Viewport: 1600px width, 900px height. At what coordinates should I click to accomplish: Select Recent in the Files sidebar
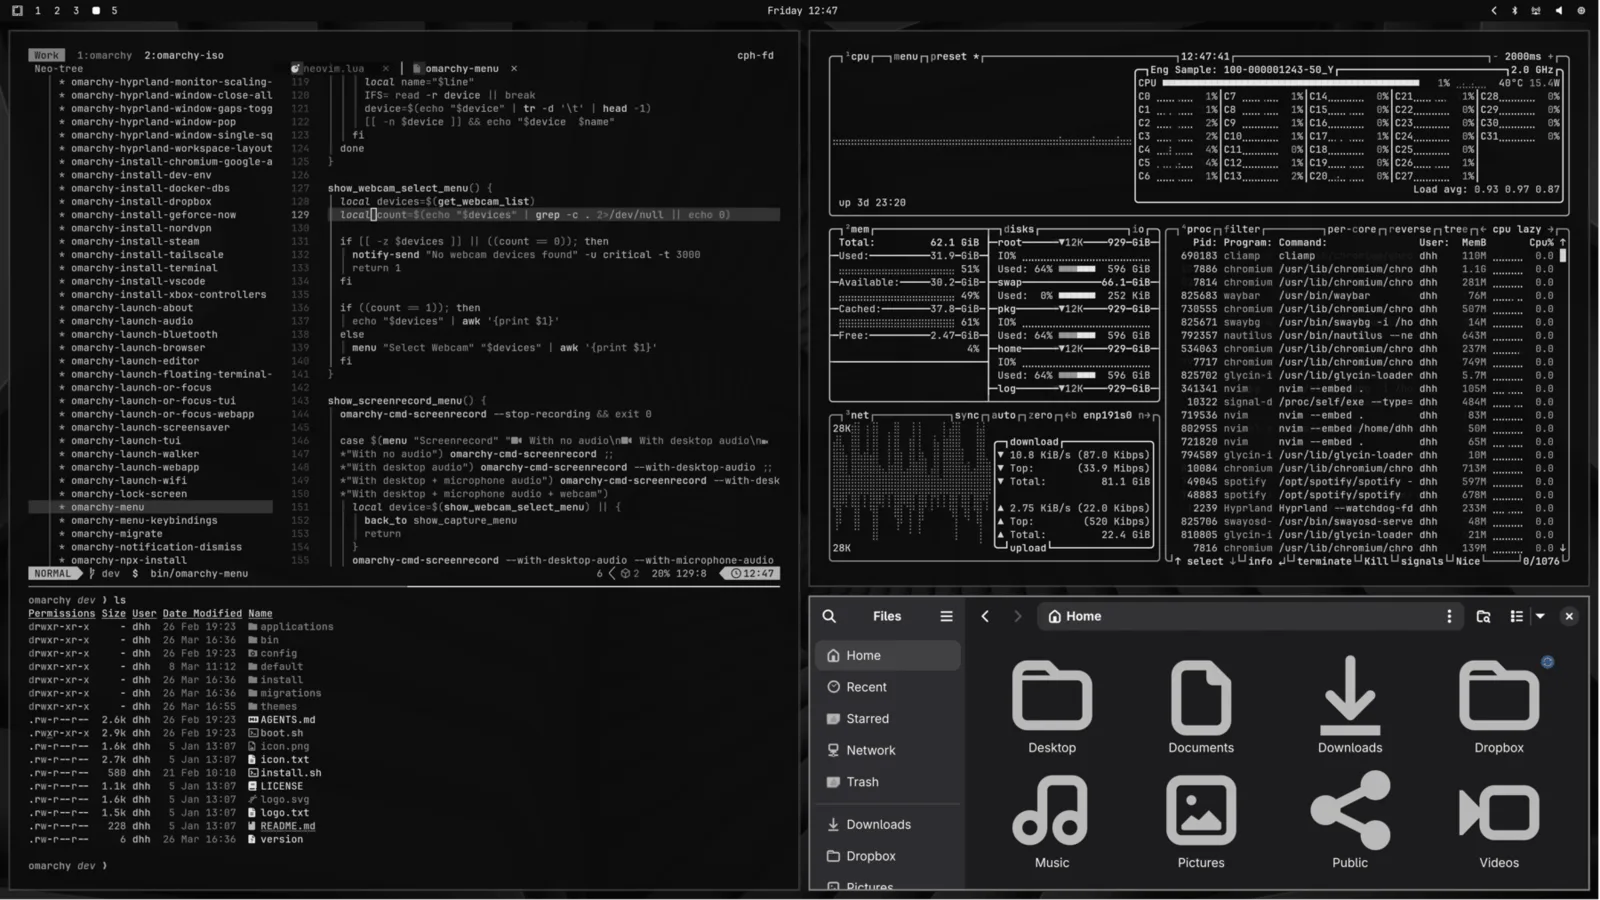(888, 687)
